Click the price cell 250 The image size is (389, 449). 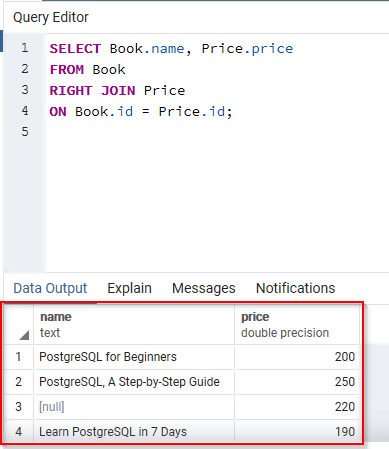(x=297, y=382)
